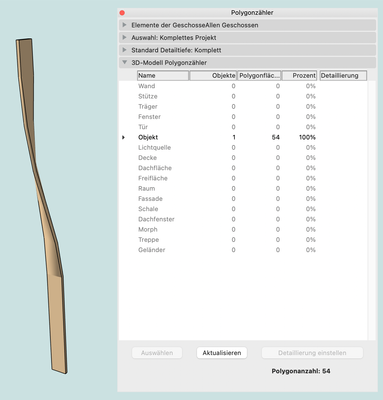Select the Stütze row
The width and height of the screenshot is (383, 400).
click(243, 96)
